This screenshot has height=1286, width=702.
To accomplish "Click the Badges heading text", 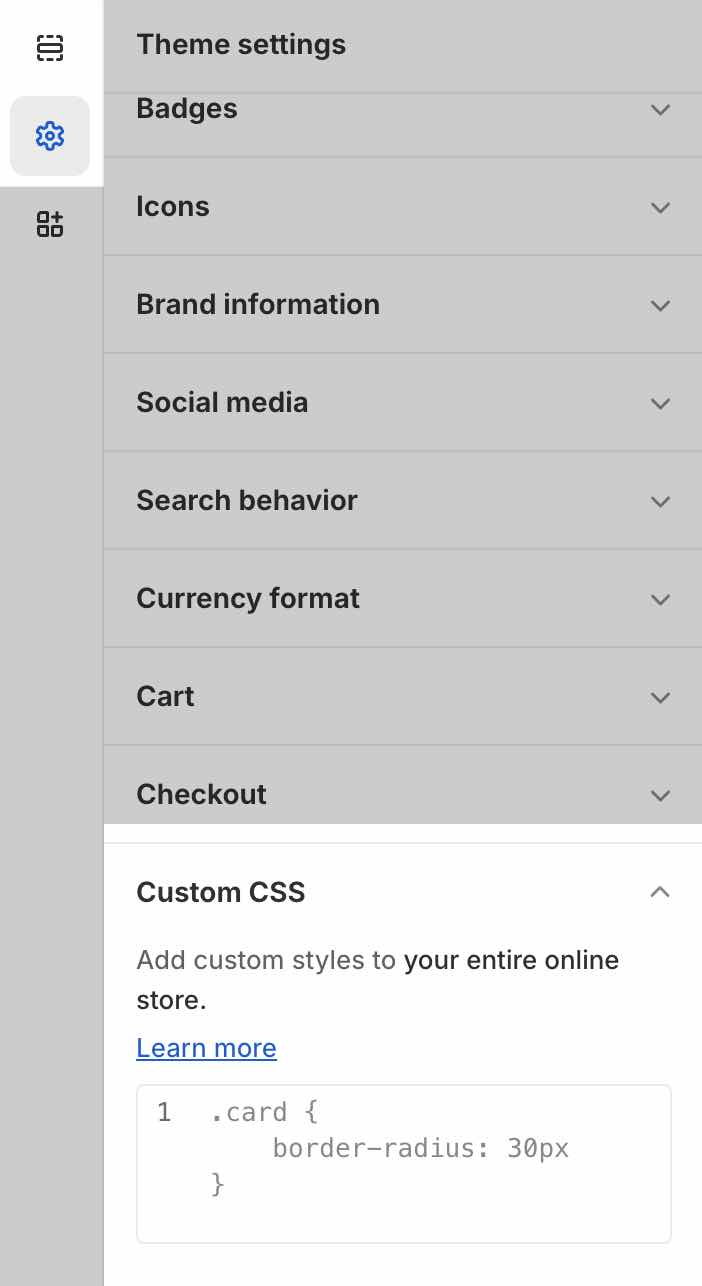I will [187, 110].
